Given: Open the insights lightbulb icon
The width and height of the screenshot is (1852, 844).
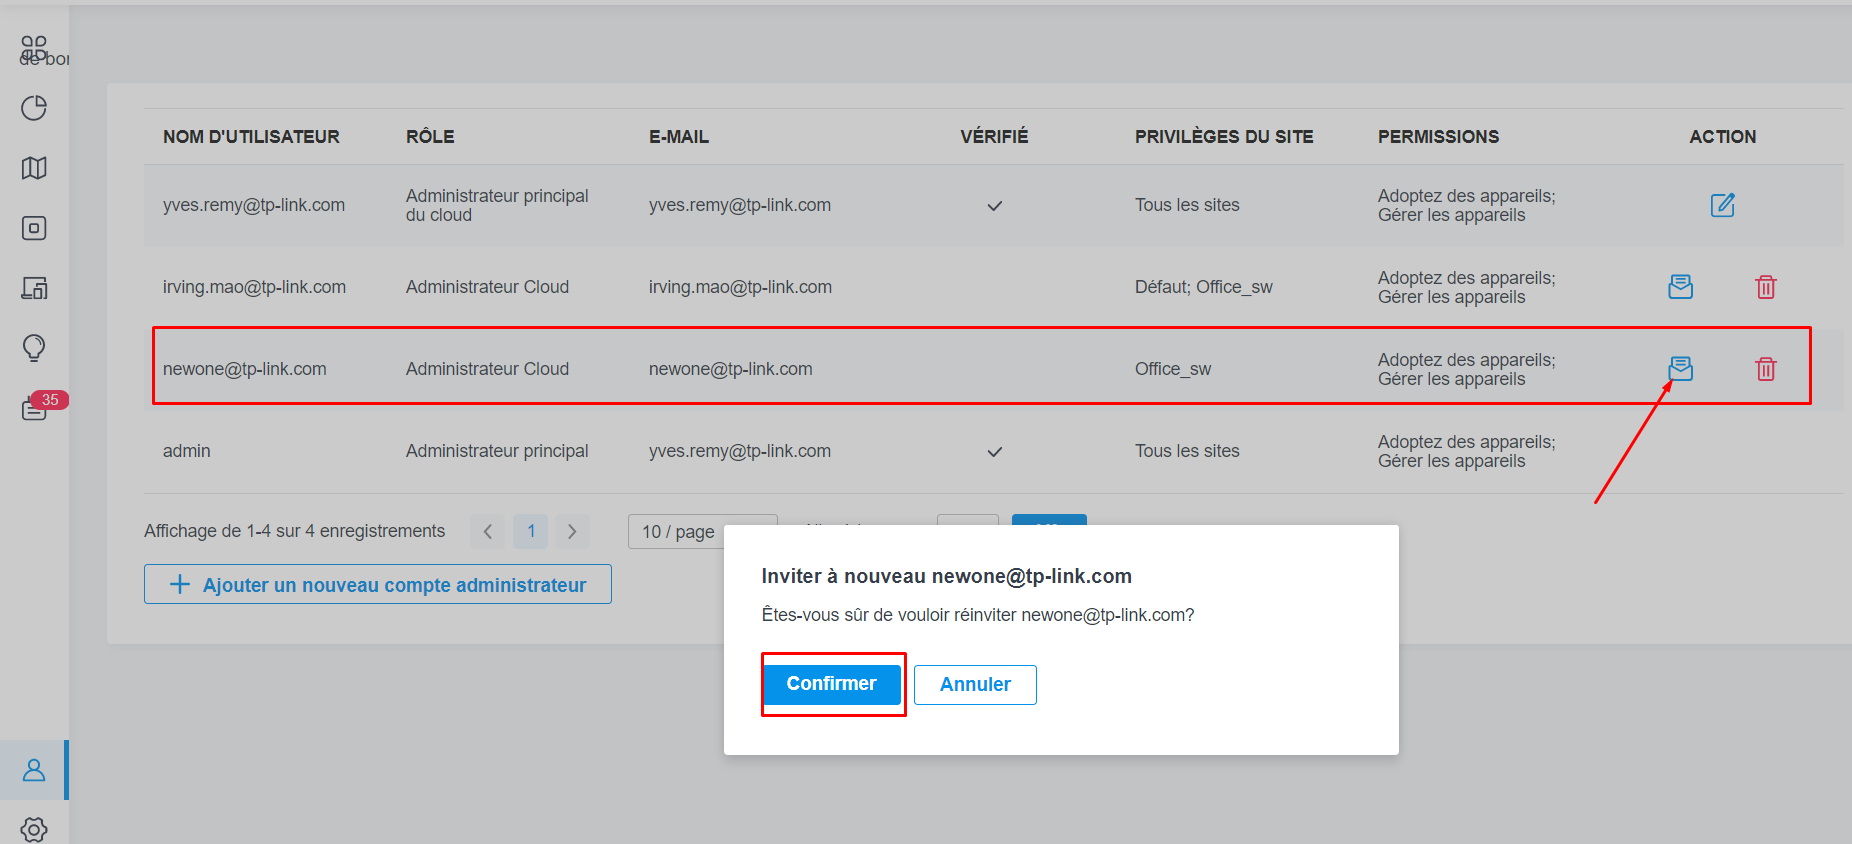Looking at the screenshot, I should point(34,348).
